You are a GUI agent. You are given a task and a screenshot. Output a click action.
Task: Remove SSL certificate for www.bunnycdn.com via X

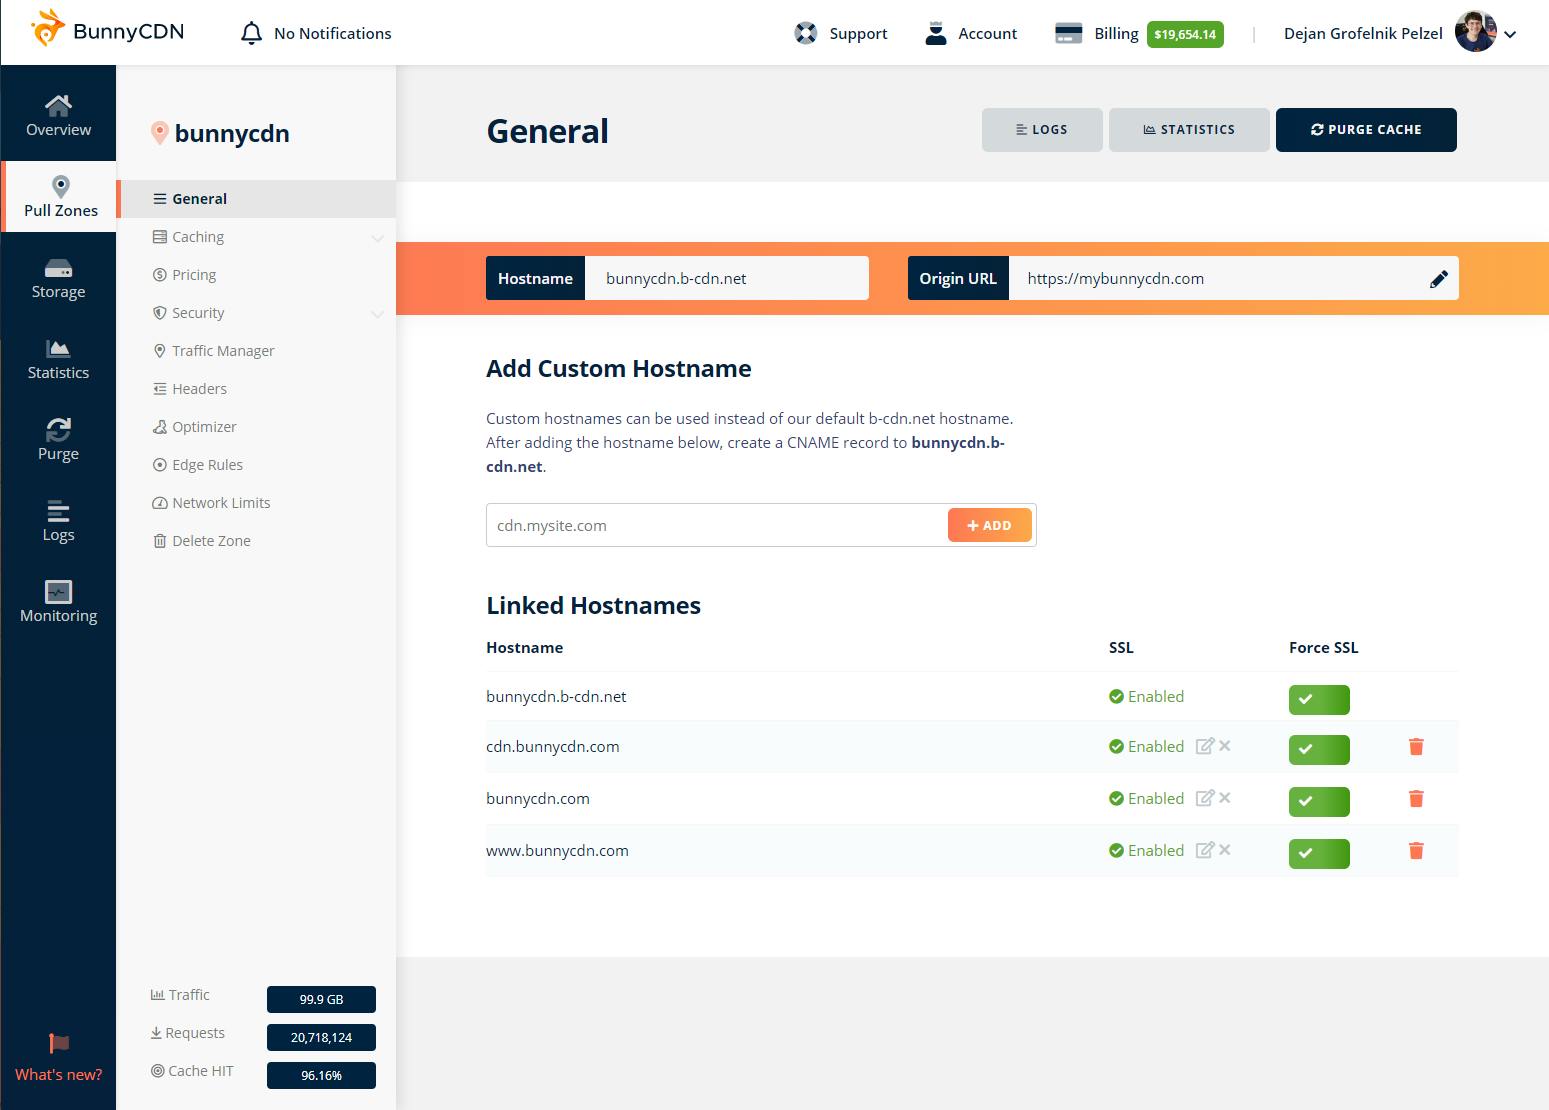tap(1225, 850)
